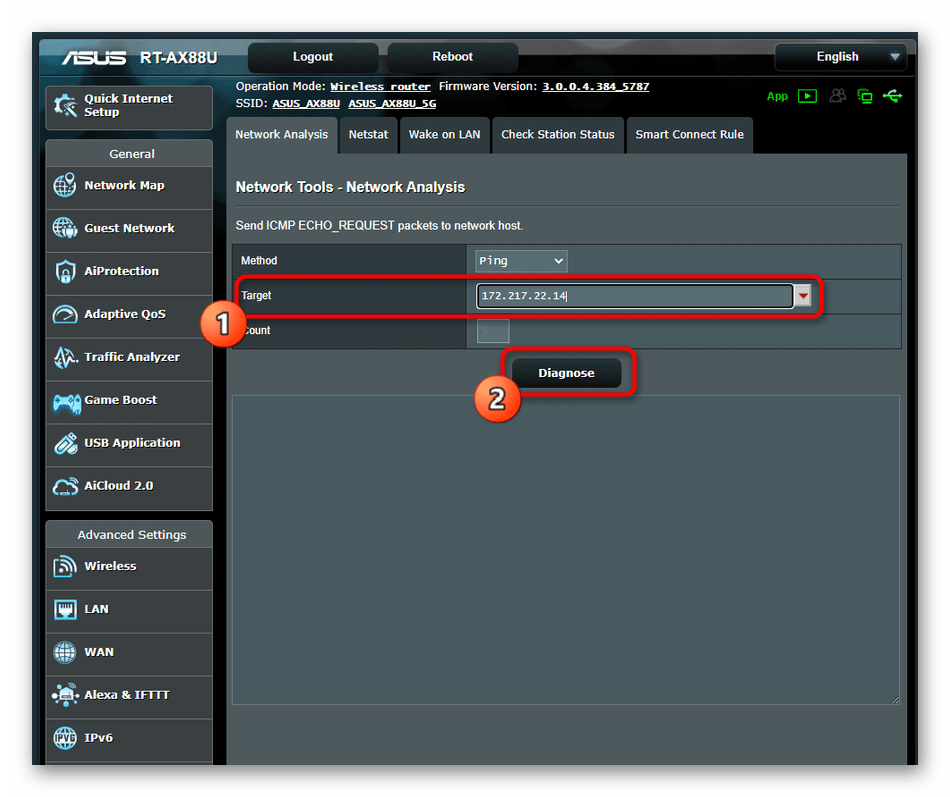Open the Target address dropdown arrow

[803, 296]
